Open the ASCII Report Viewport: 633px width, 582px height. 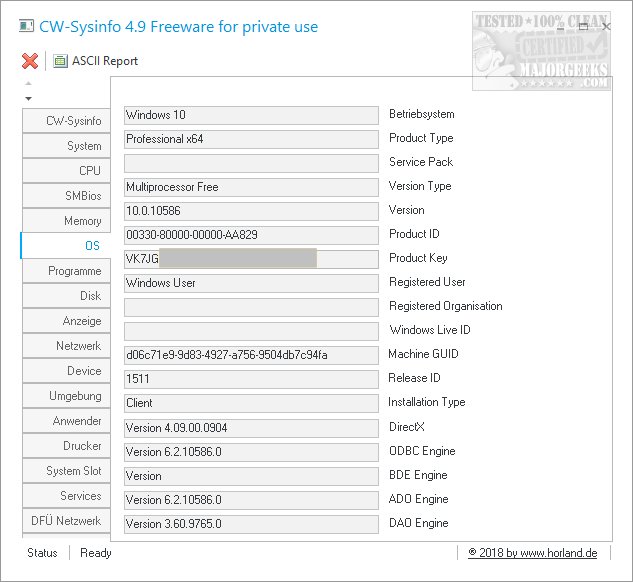(96, 61)
